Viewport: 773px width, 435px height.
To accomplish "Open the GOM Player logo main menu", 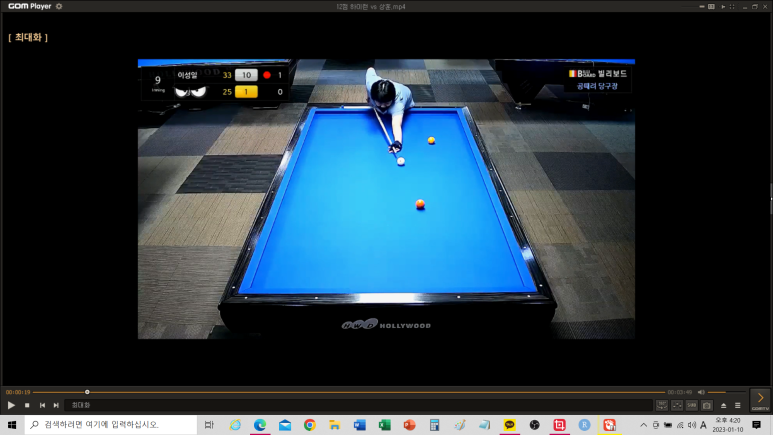I will [x=30, y=6].
